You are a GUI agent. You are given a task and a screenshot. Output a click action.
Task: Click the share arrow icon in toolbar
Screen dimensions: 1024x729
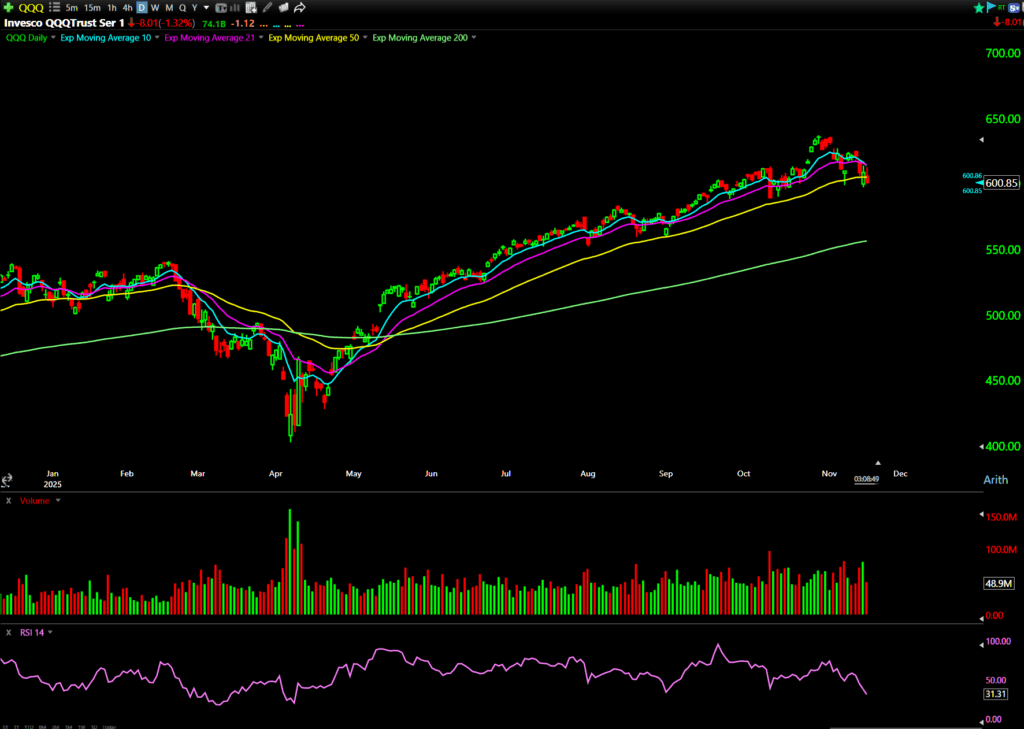(x=299, y=8)
